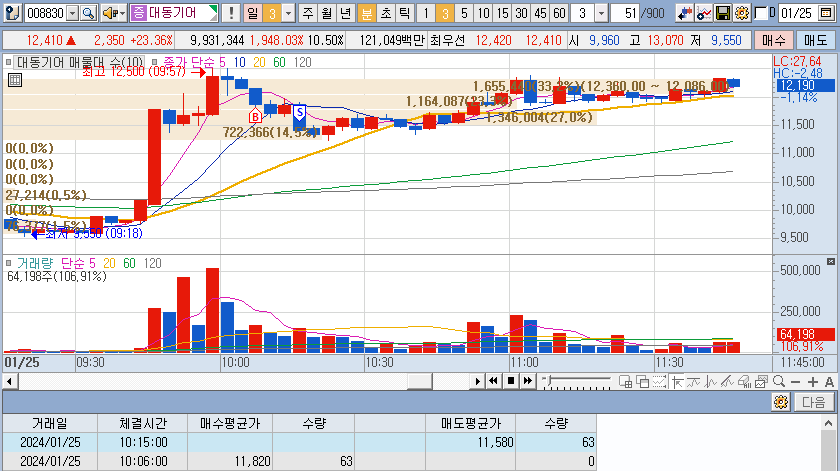The image size is (840, 471).
Task: Select 10 minute interval
Action: (483, 13)
